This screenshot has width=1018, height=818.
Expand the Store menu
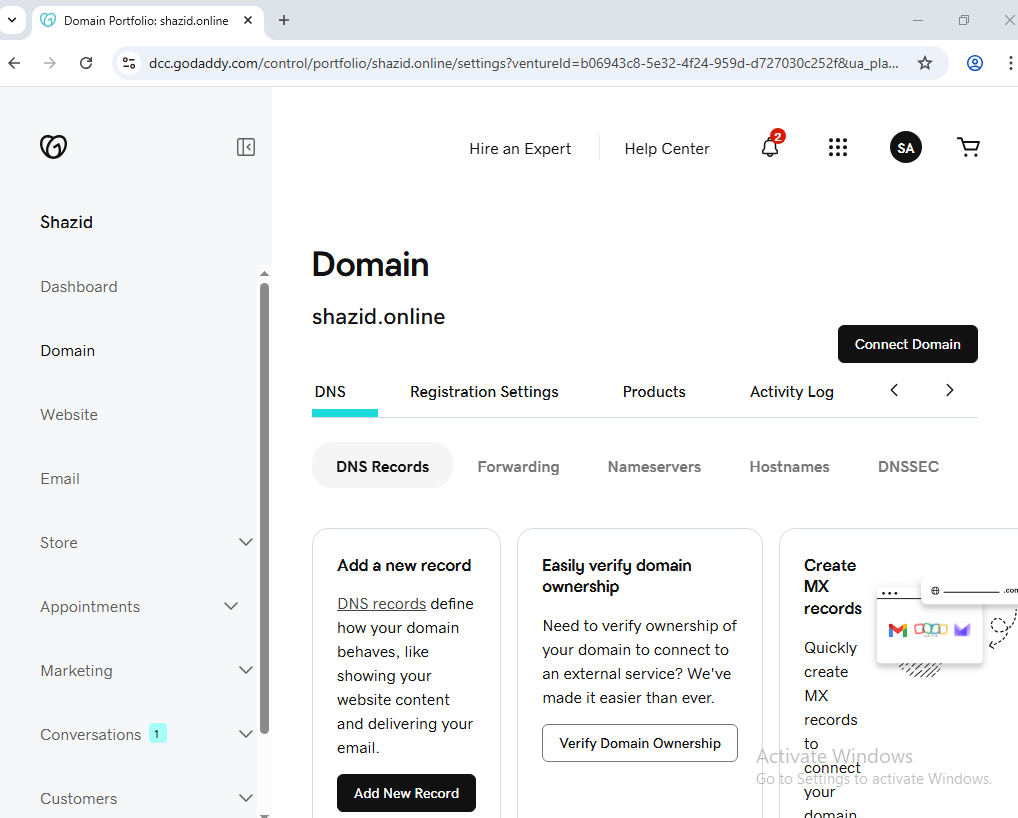click(x=245, y=542)
